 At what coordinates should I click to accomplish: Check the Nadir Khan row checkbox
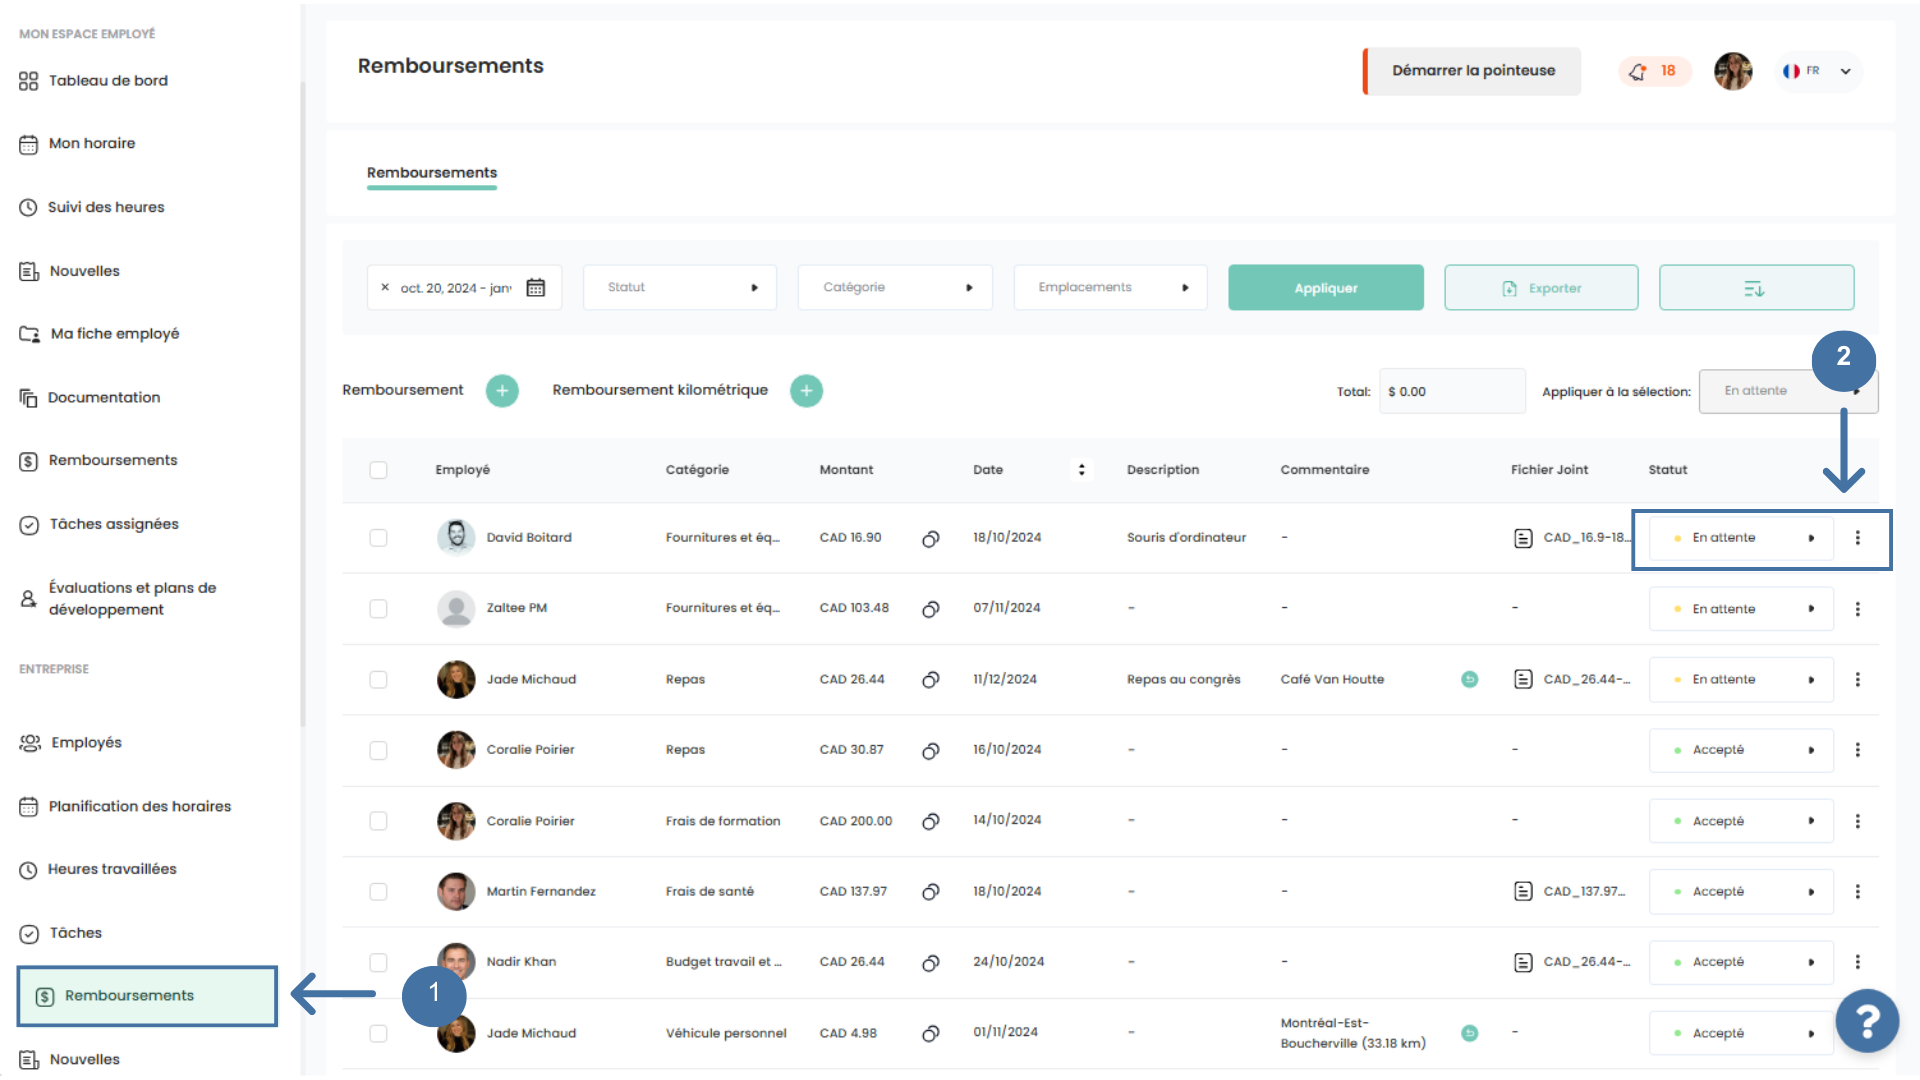point(378,962)
